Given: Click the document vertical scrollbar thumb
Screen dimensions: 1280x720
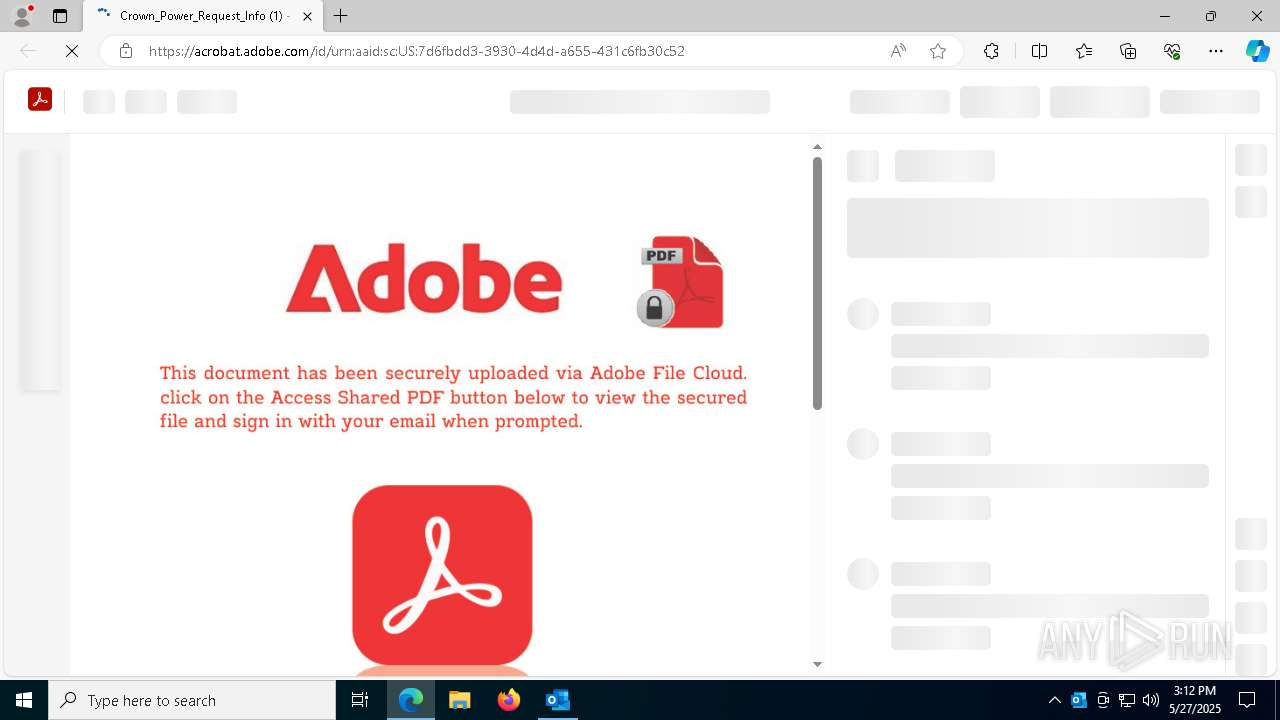Looking at the screenshot, I should (x=817, y=283).
